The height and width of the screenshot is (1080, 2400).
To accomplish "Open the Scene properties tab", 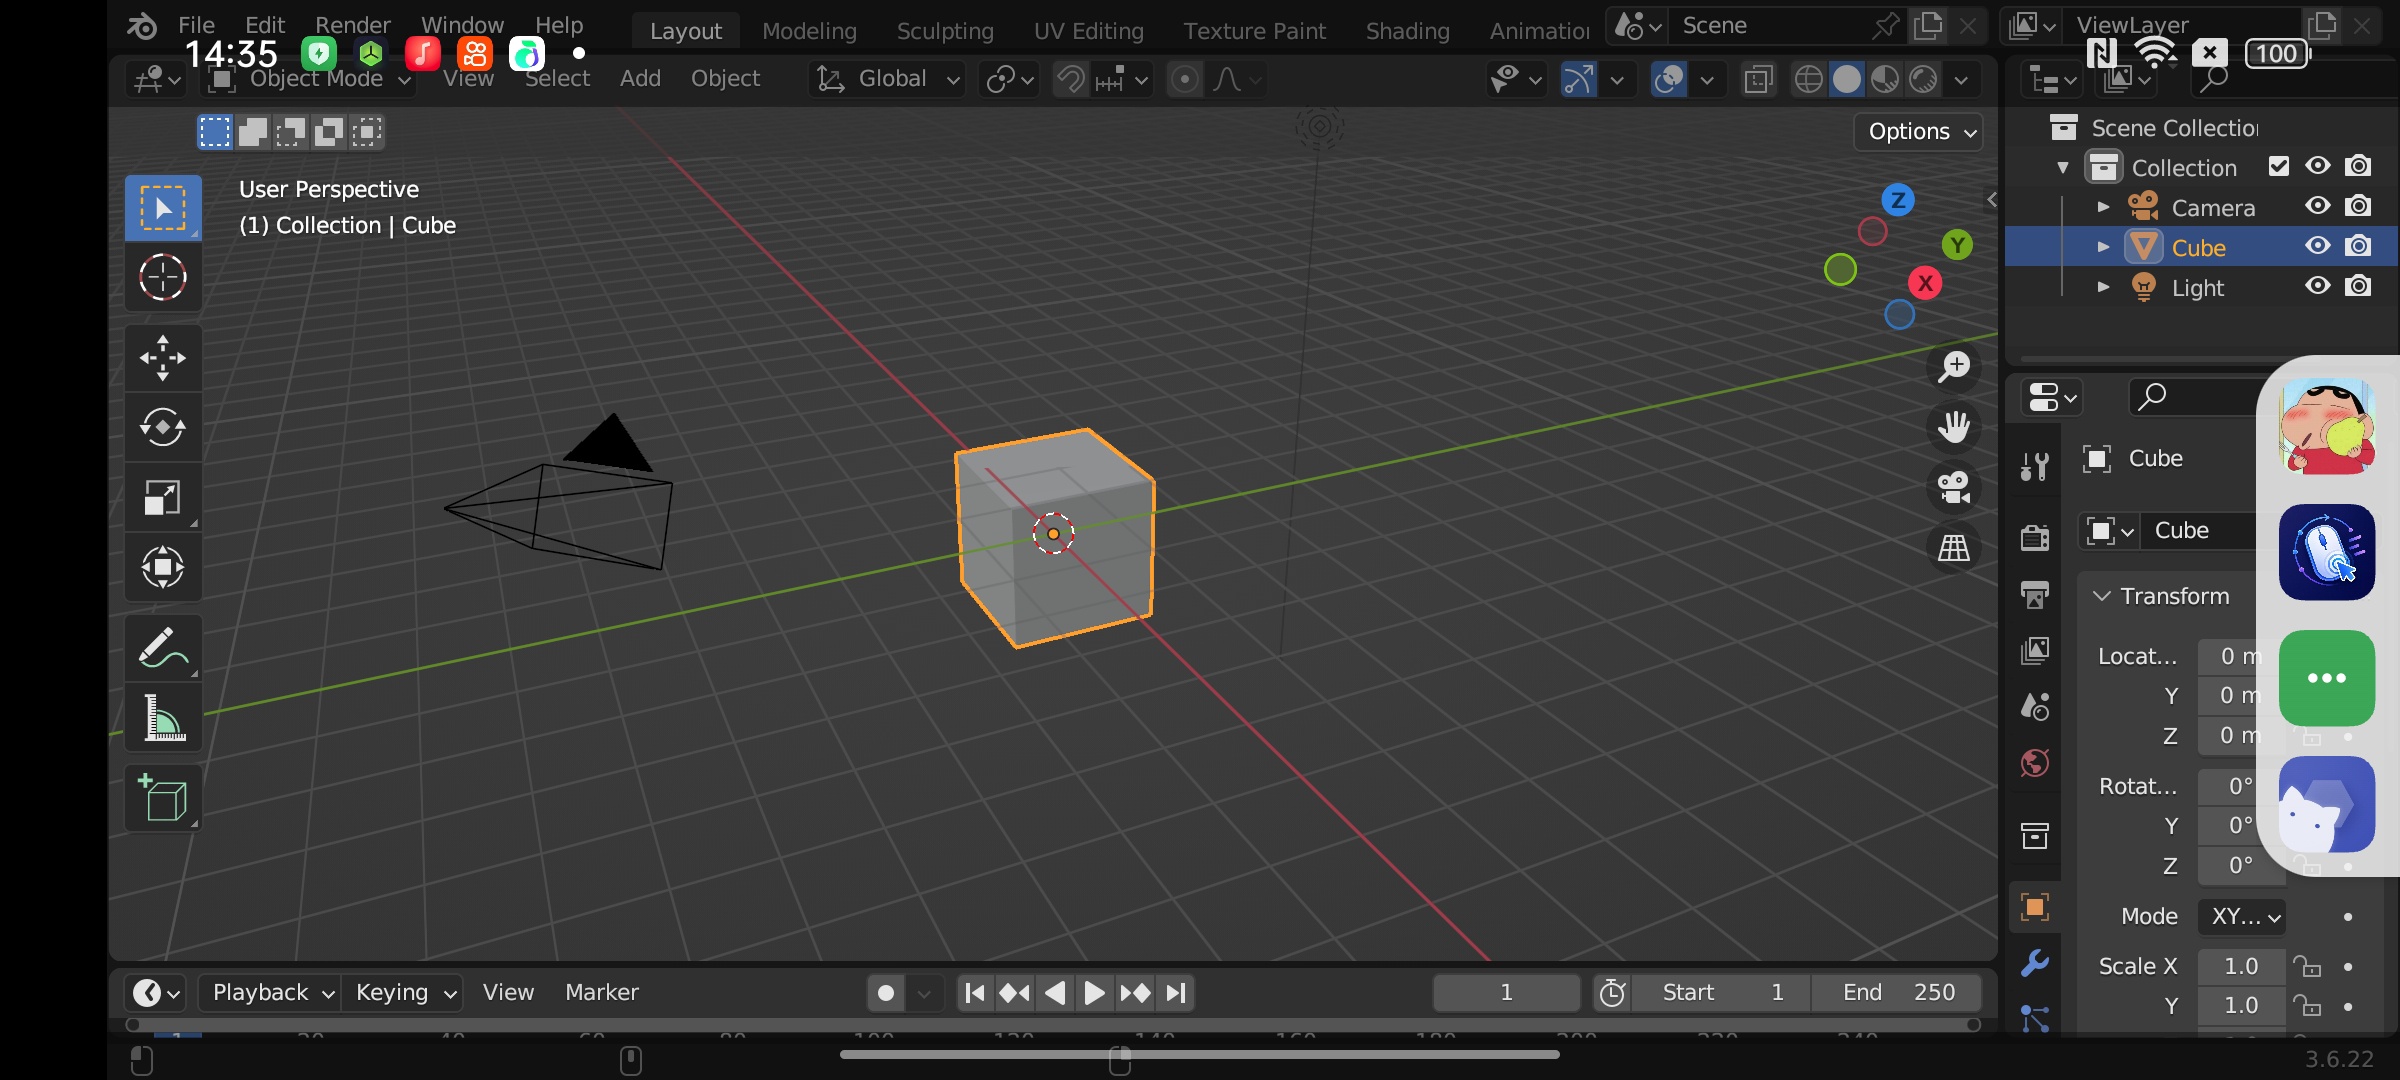I will [x=2035, y=707].
